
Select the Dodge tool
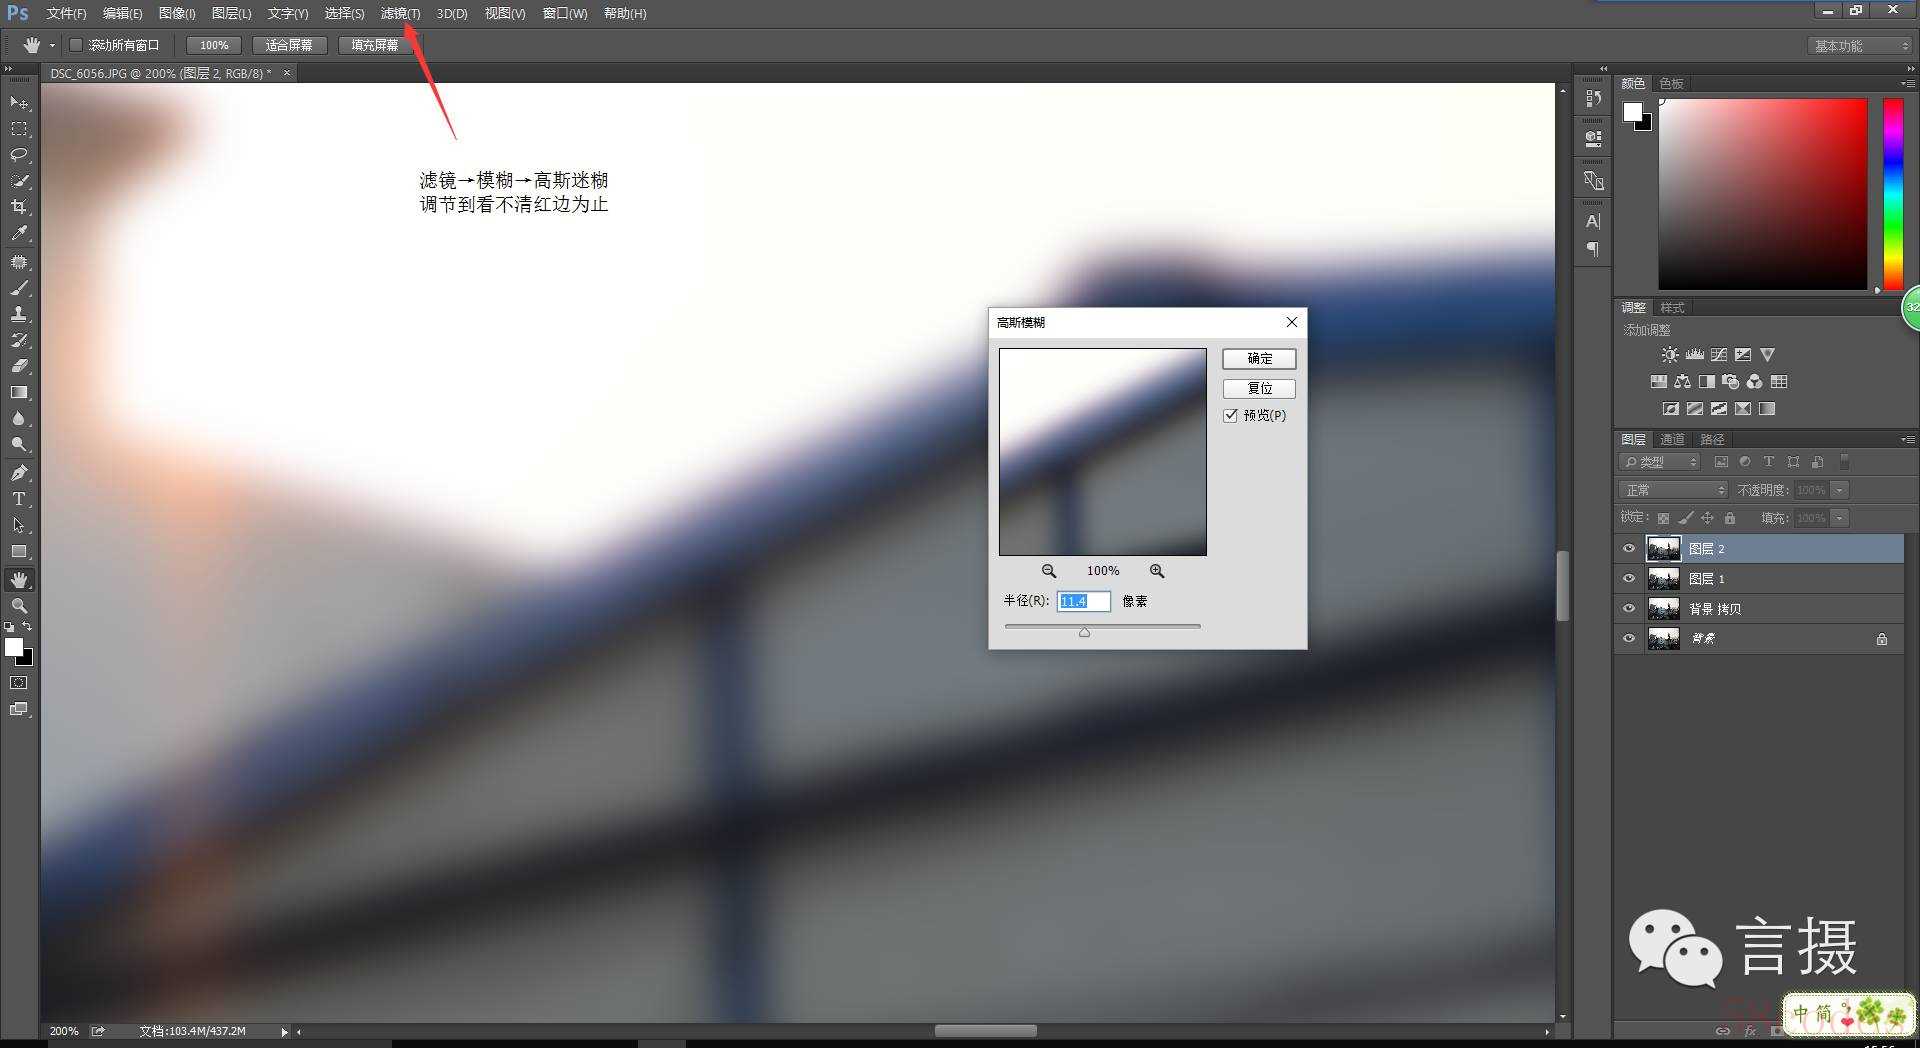(19, 444)
